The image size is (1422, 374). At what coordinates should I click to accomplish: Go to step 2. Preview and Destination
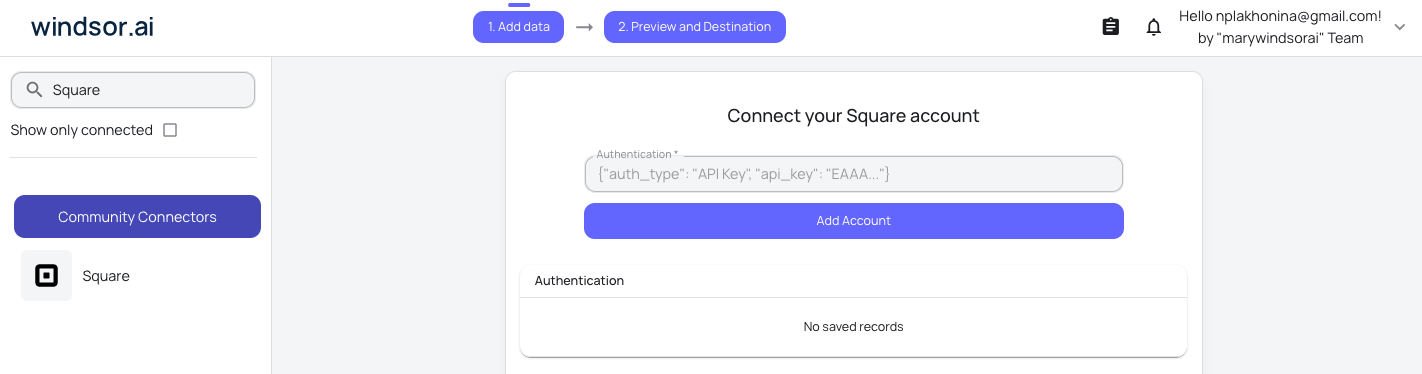(x=695, y=27)
